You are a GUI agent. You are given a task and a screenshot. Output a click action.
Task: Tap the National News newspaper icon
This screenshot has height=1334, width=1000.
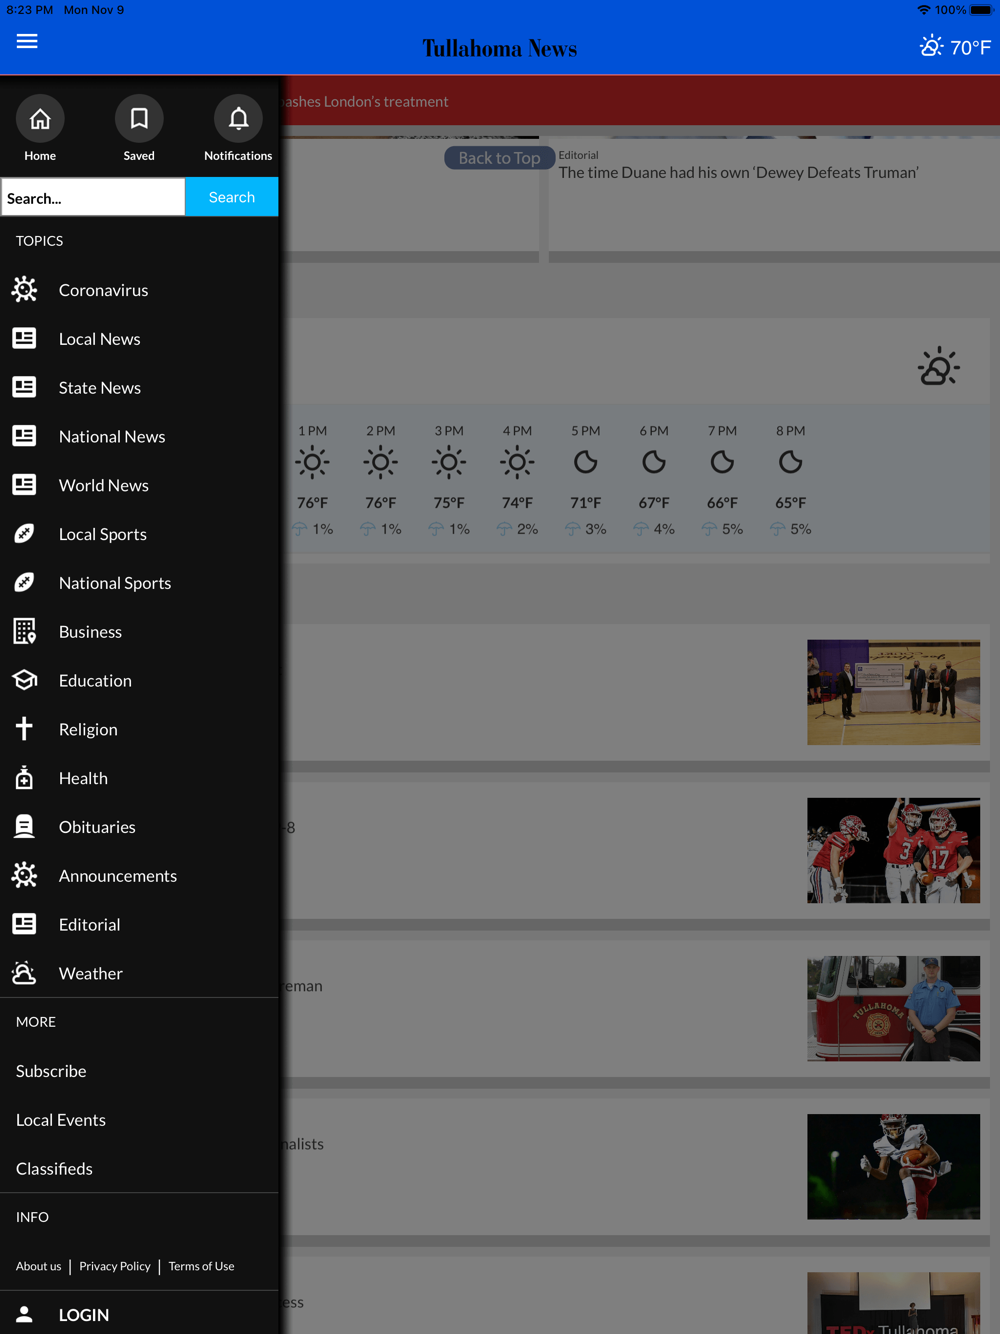point(25,436)
